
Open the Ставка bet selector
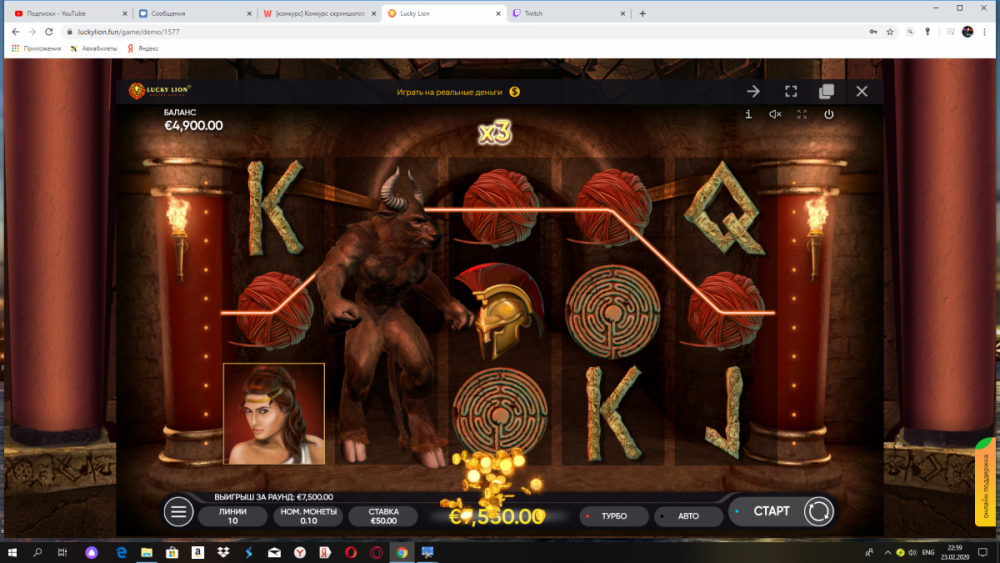(384, 516)
